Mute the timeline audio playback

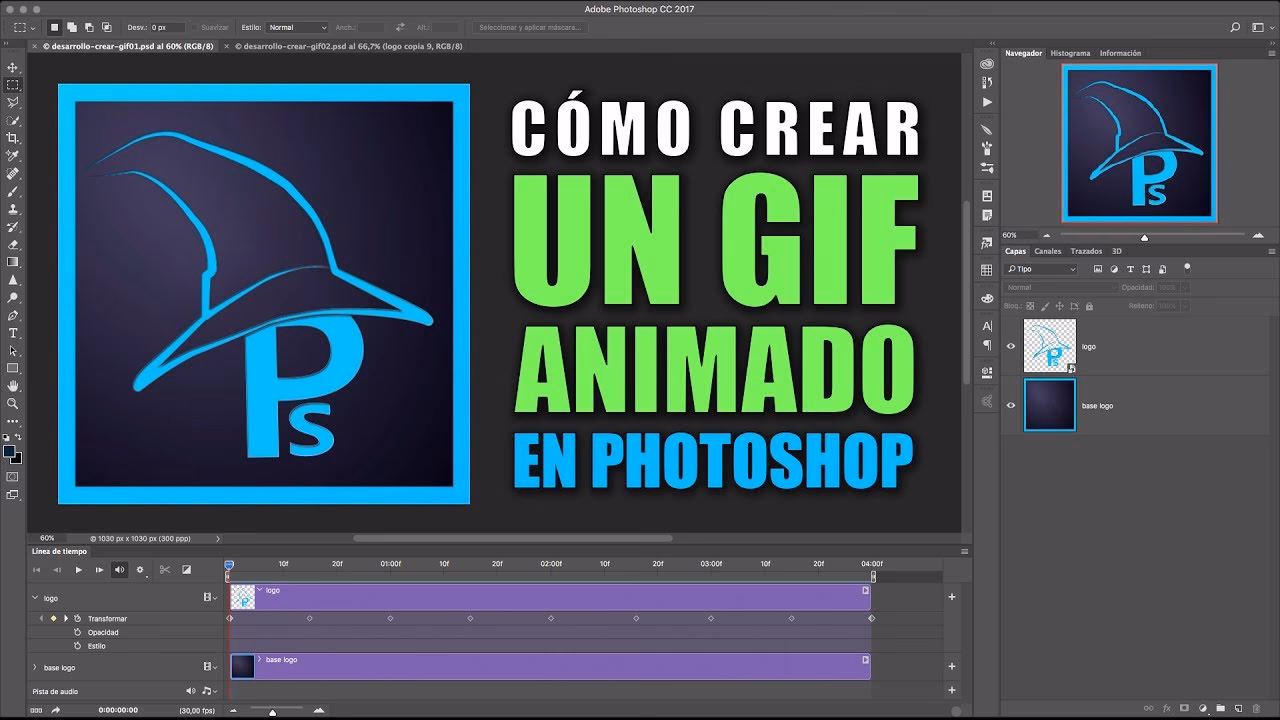(x=120, y=570)
